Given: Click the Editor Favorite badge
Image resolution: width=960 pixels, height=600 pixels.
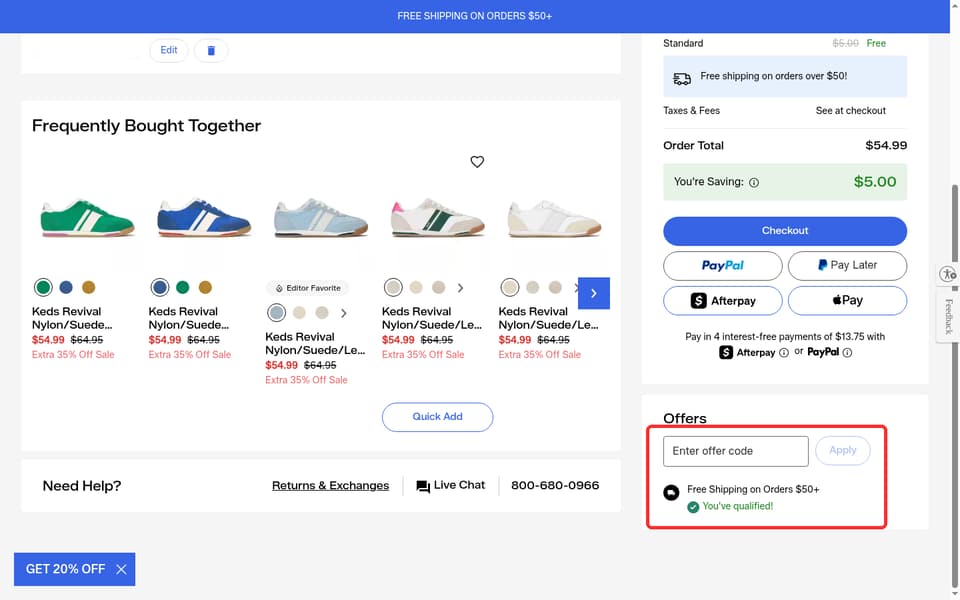Looking at the screenshot, I should coord(307,288).
